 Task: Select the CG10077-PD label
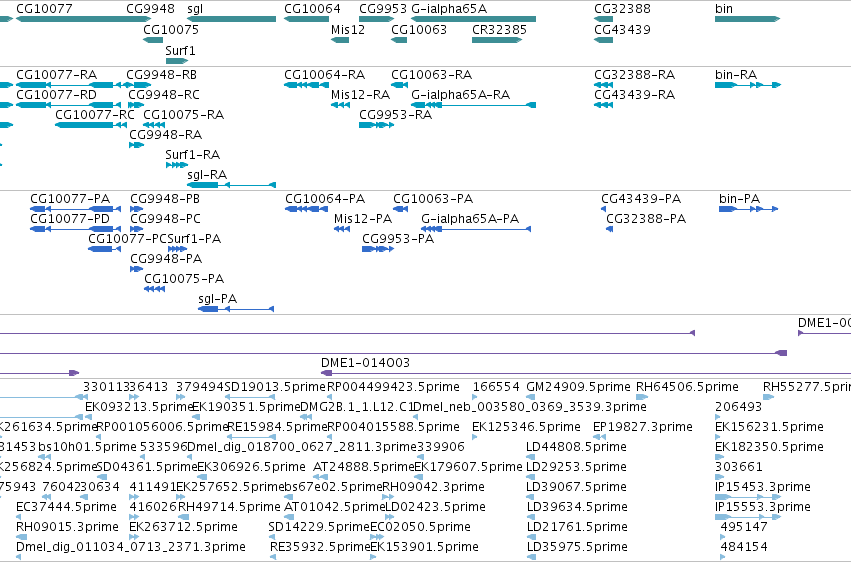point(70,219)
